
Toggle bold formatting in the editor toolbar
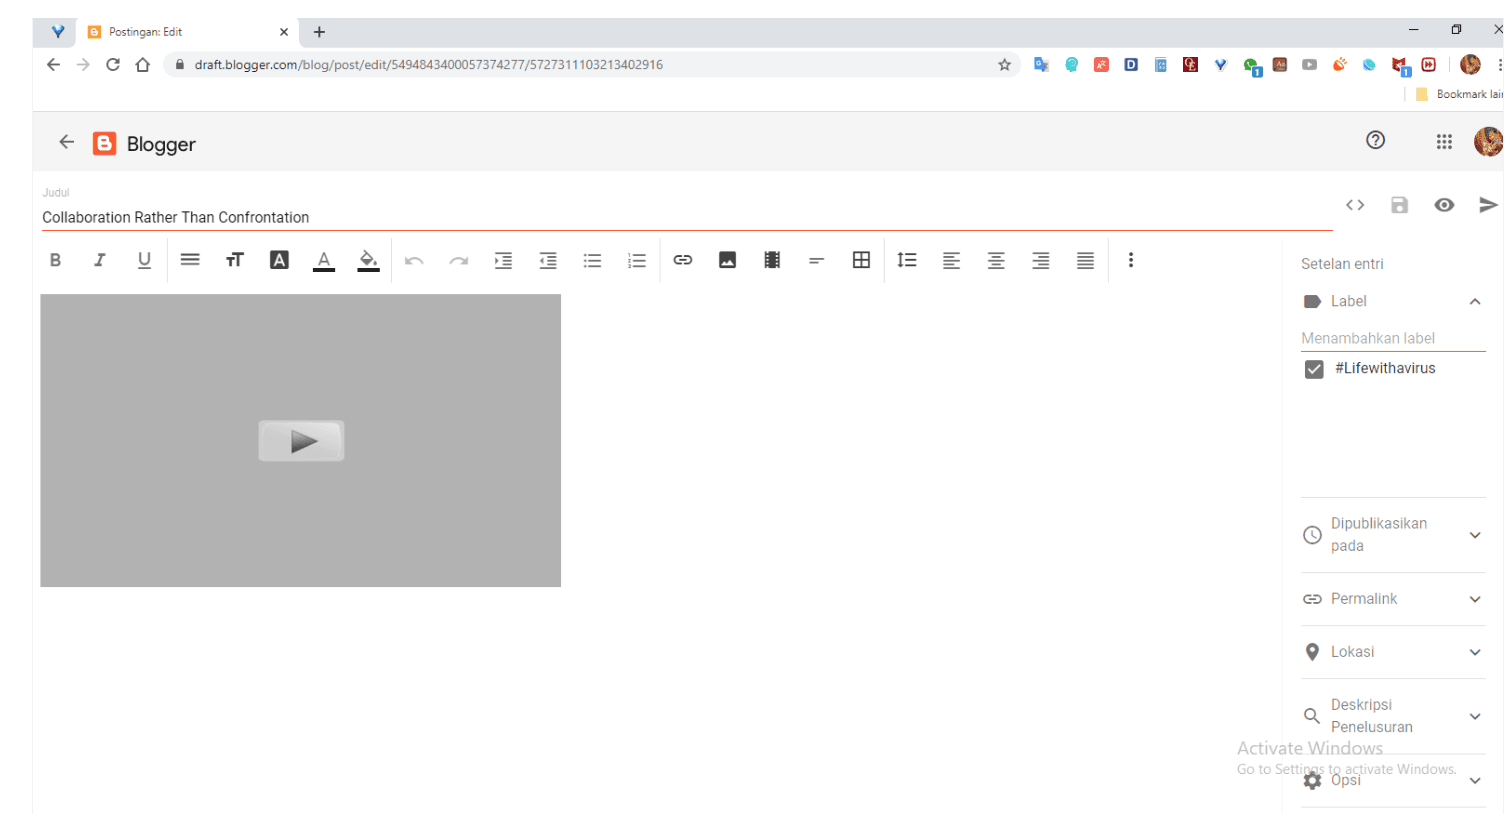coord(55,260)
